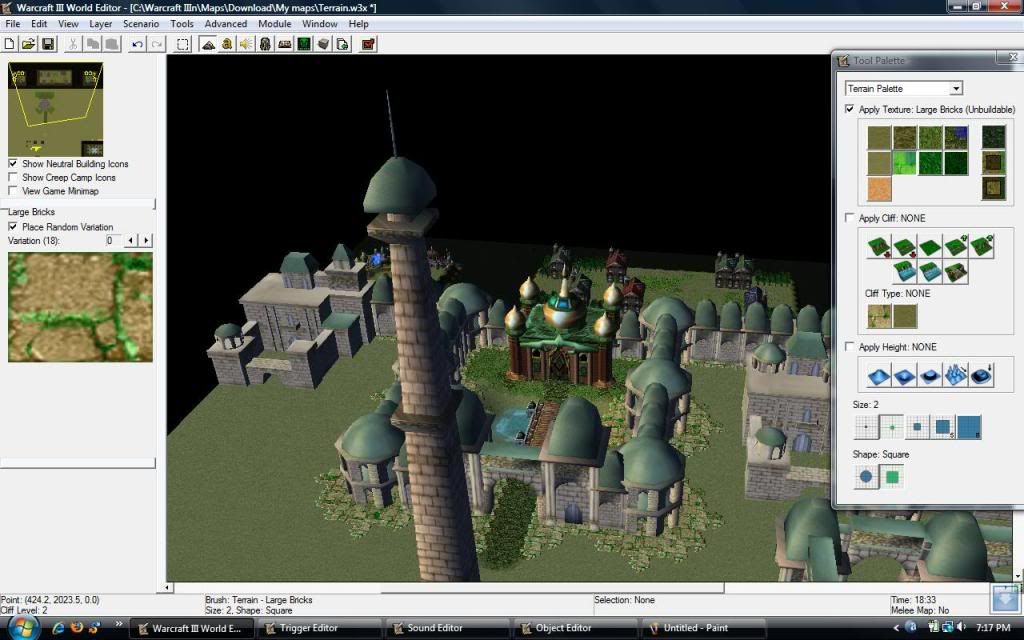Open the Sound Editor speaker toolbar icon
1024x640 pixels.
coord(246,44)
